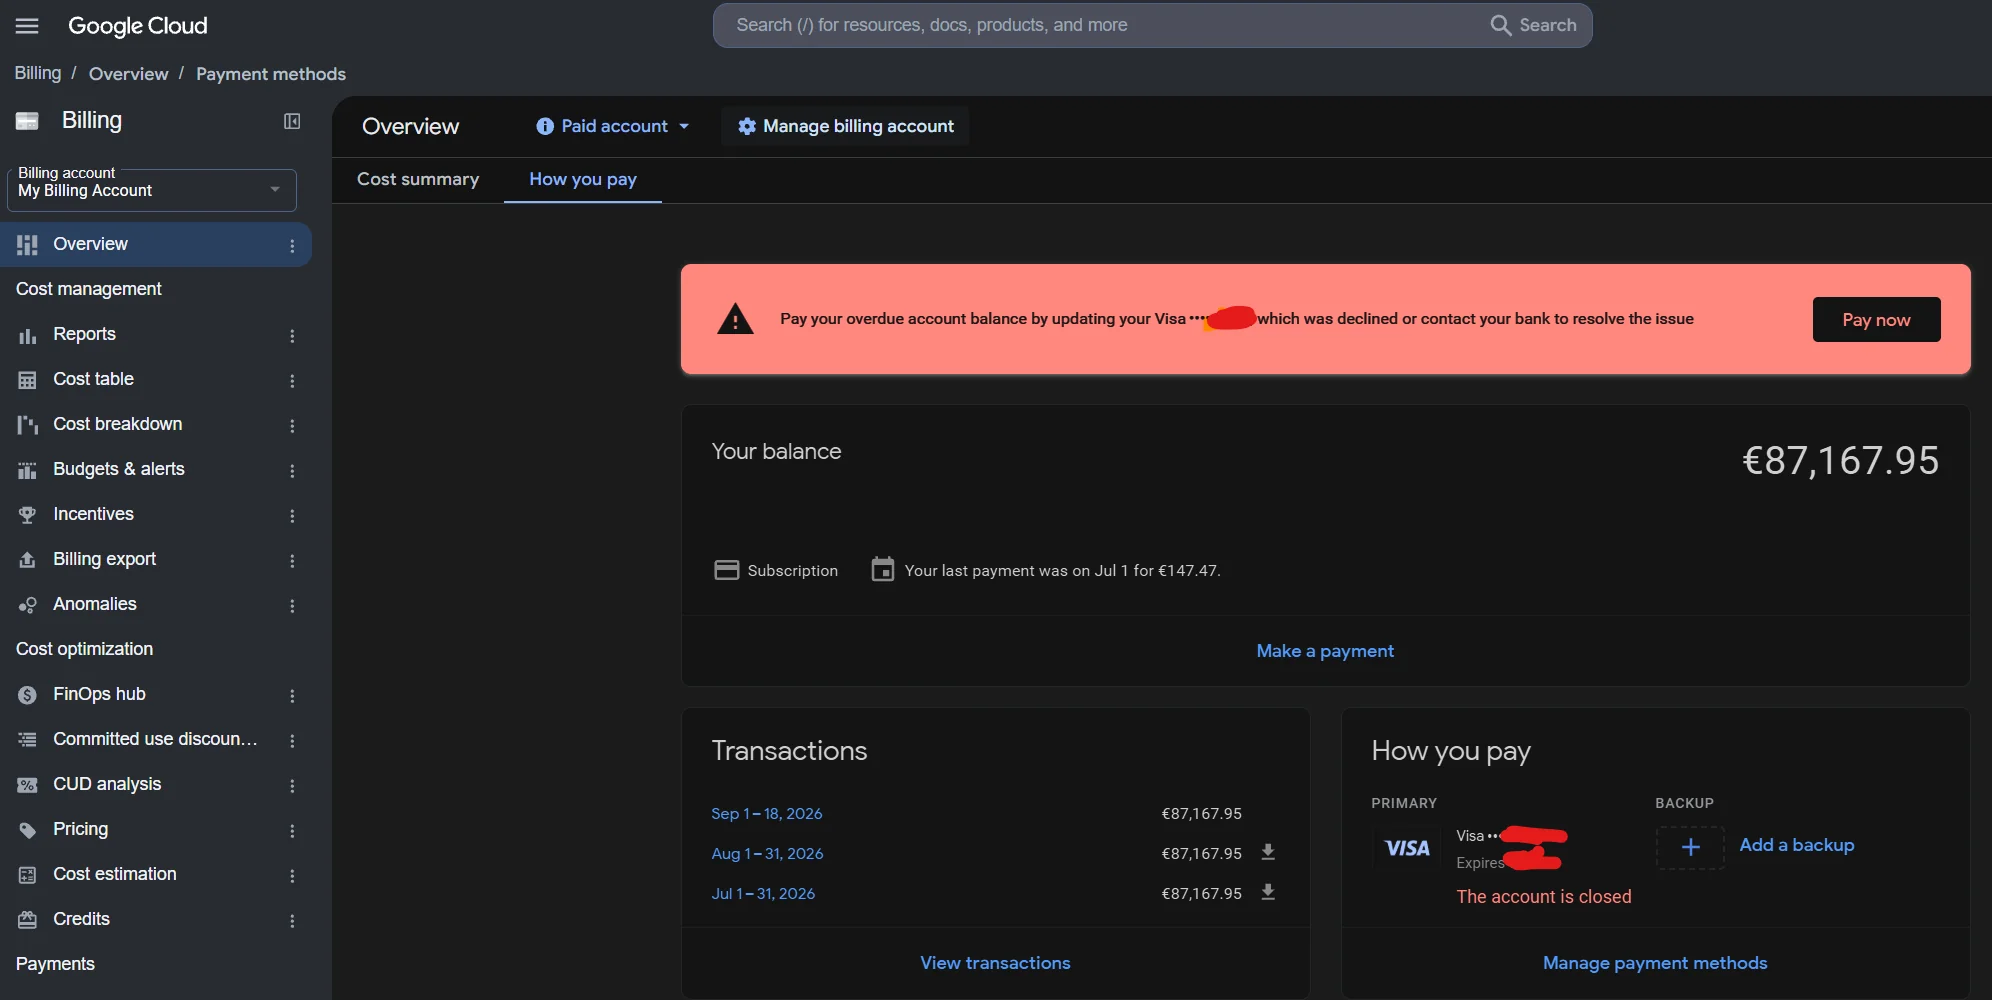Download the Aug 1–31, 2026 invoice
Viewport: 1992px width, 1000px height.
[x=1268, y=852]
